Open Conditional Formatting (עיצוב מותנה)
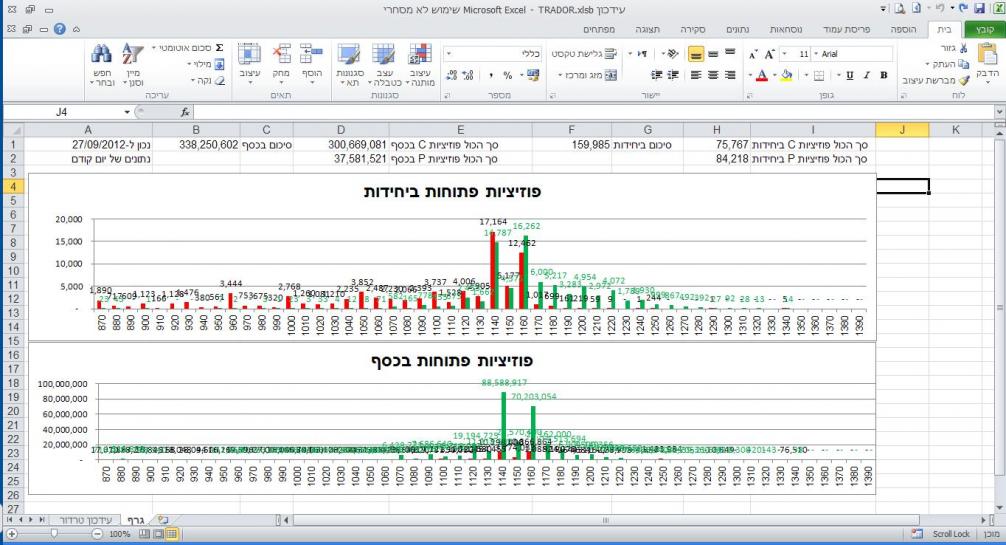 pyautogui.click(x=421, y=62)
